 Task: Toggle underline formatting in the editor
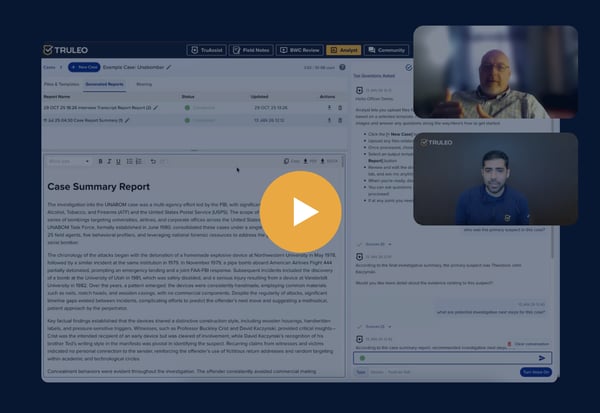click(x=118, y=162)
